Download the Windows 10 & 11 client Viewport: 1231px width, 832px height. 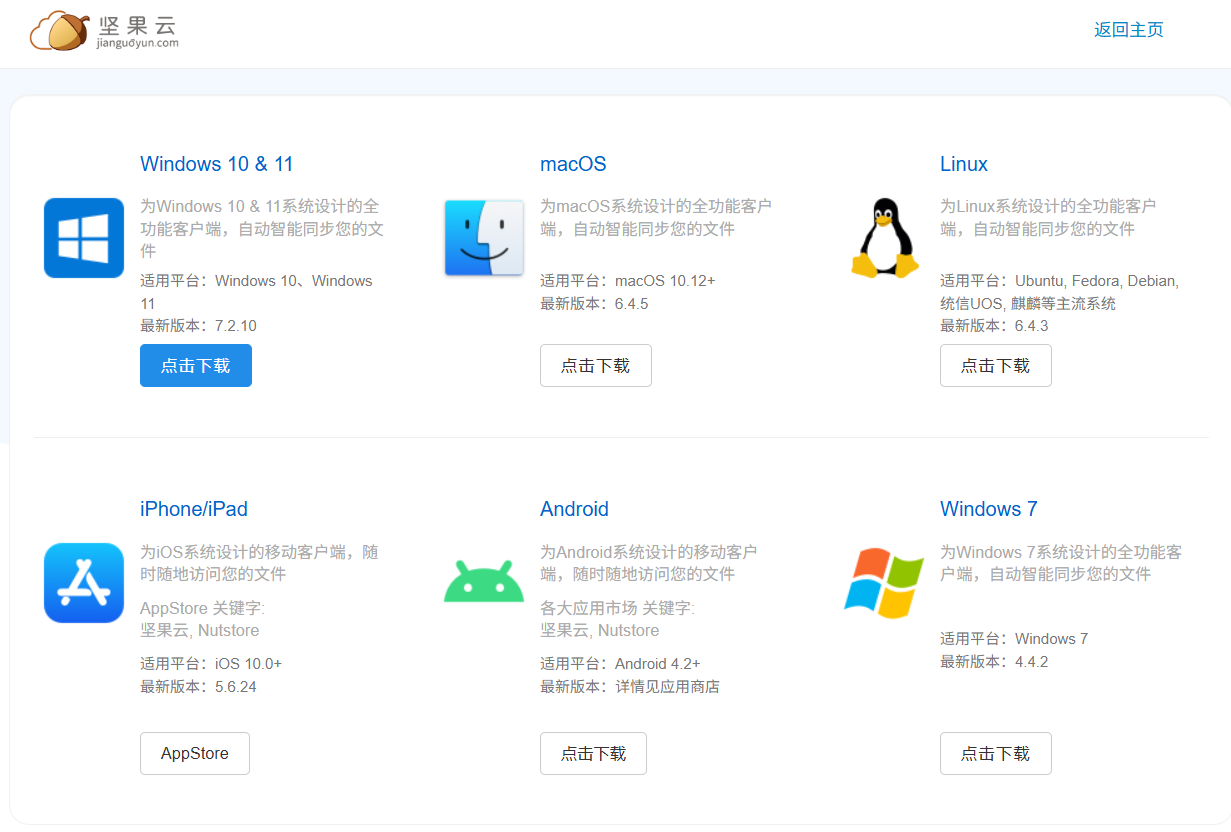point(196,366)
